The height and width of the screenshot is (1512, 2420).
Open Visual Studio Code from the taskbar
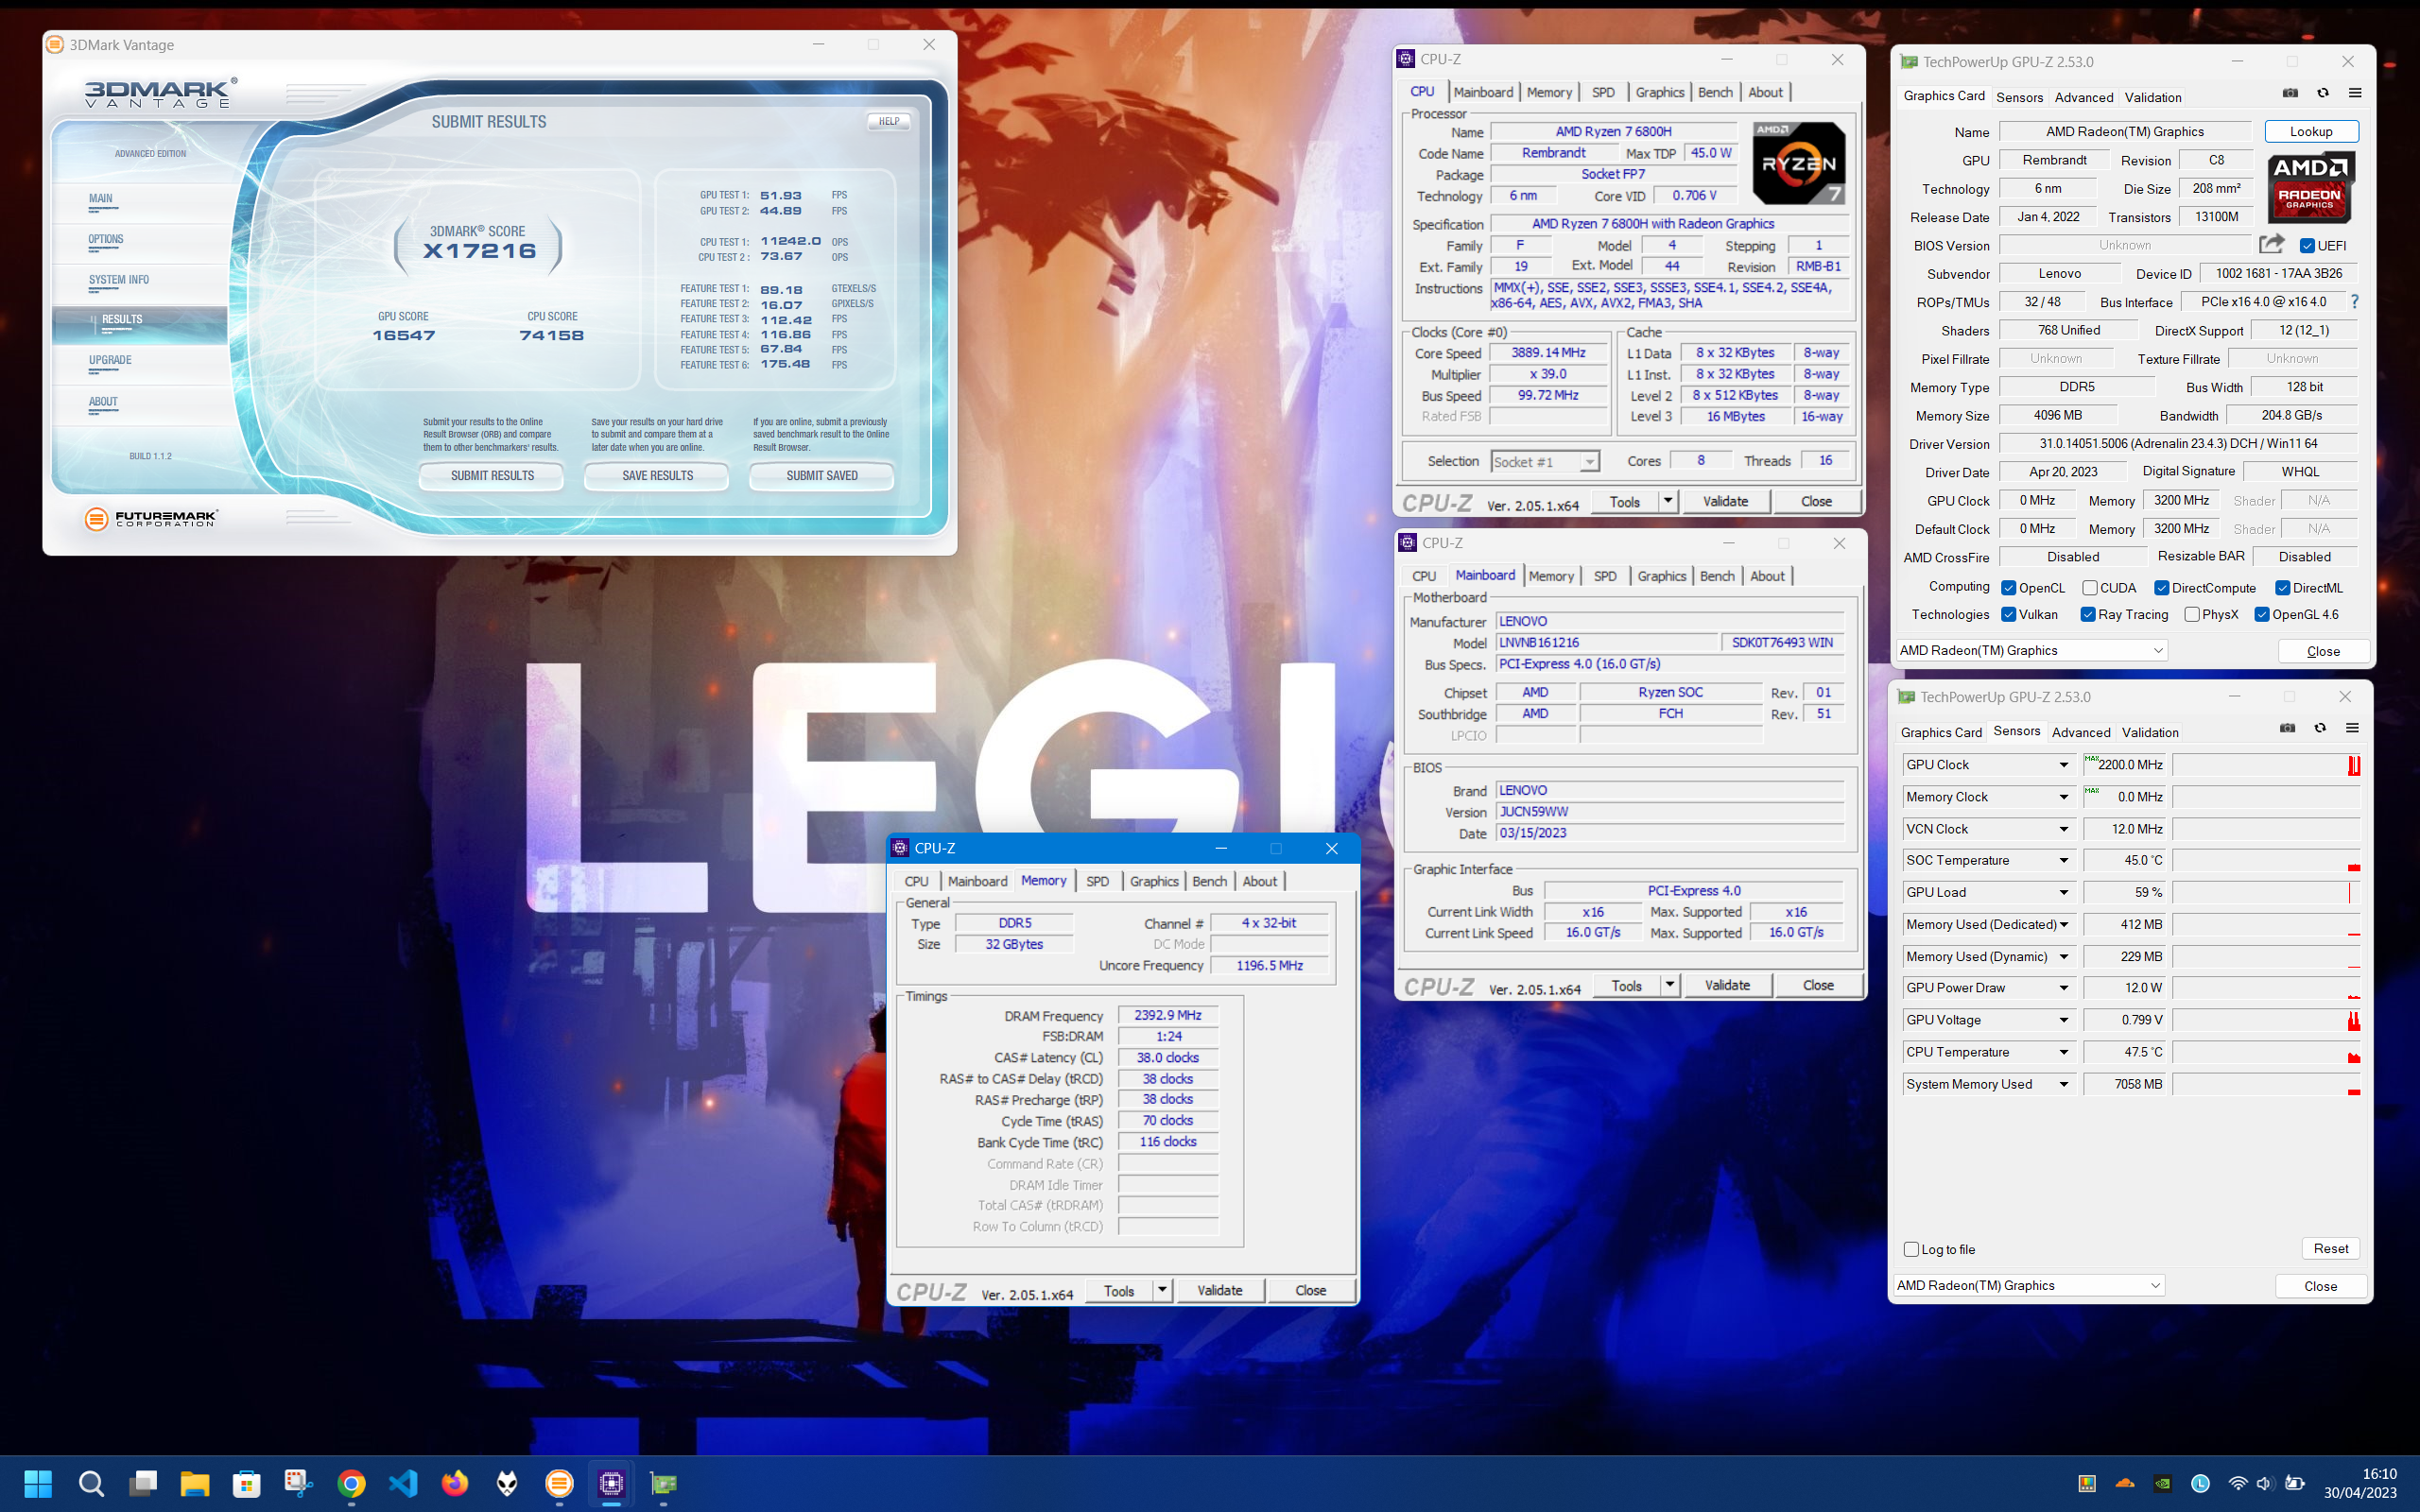(403, 1483)
